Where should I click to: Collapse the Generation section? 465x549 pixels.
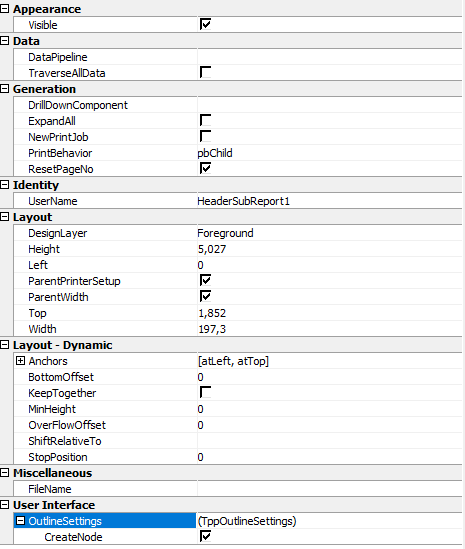pos(5,89)
